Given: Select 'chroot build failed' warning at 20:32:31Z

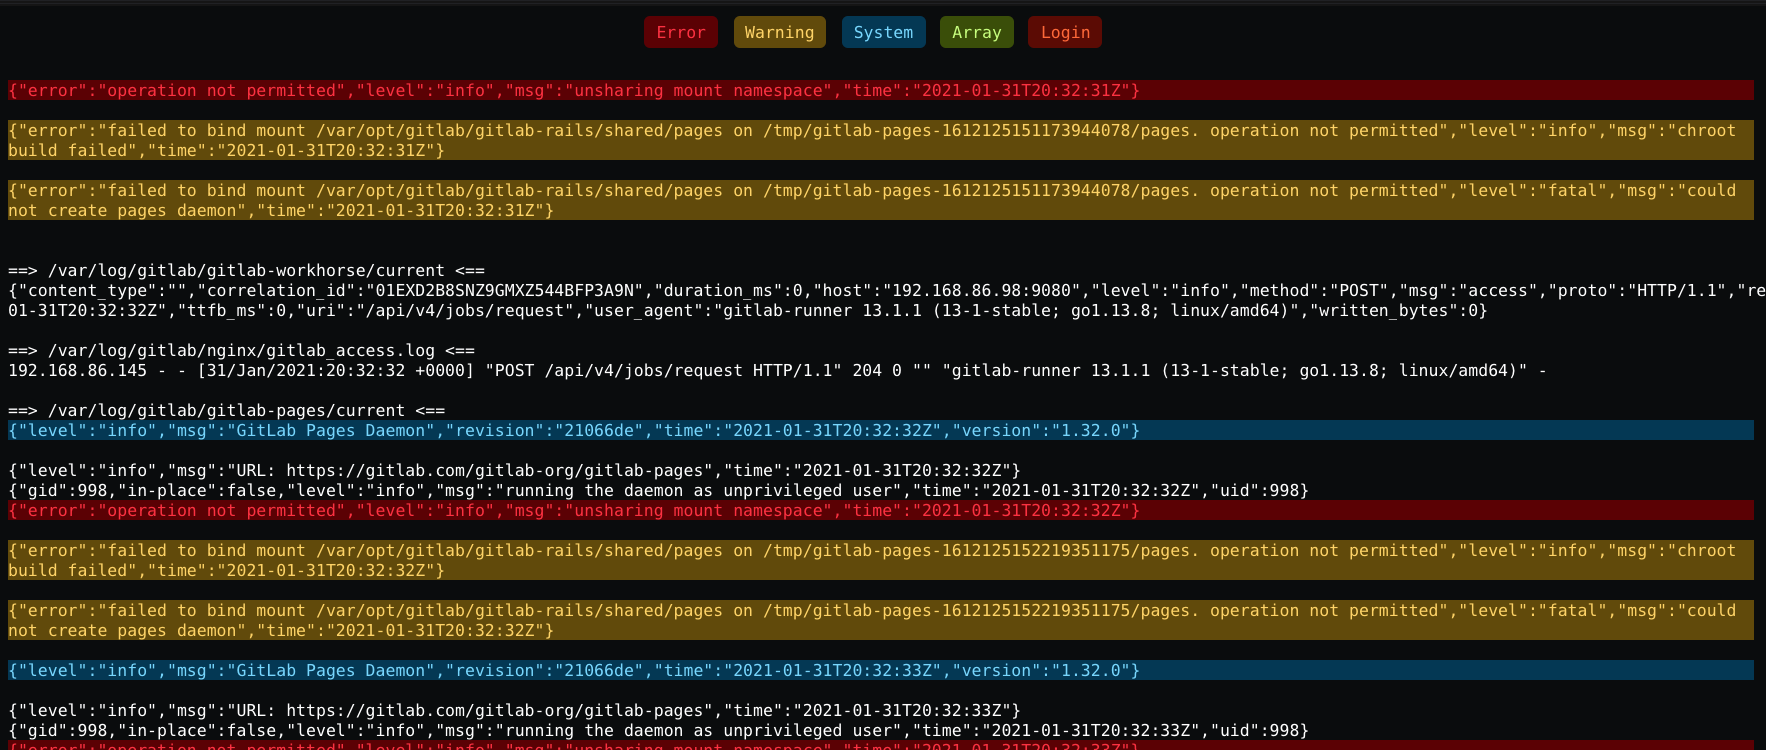Looking at the screenshot, I should (881, 140).
